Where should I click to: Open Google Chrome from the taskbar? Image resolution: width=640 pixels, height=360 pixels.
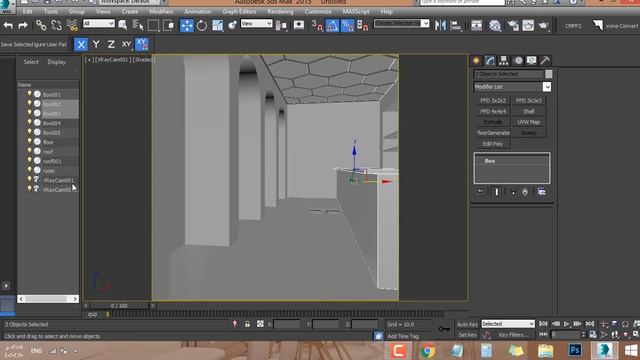point(427,350)
